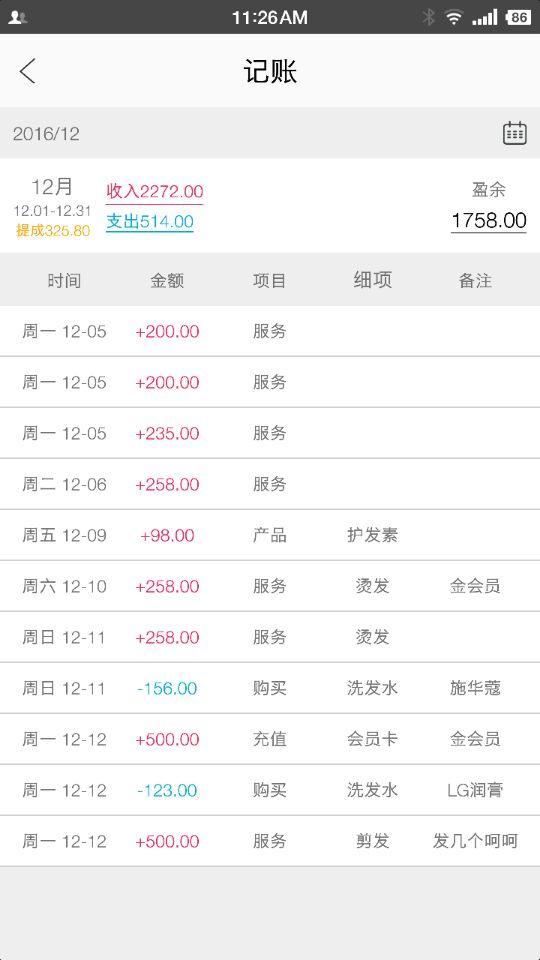Open the calendar date picker icon
540x960 pixels.
click(514, 133)
